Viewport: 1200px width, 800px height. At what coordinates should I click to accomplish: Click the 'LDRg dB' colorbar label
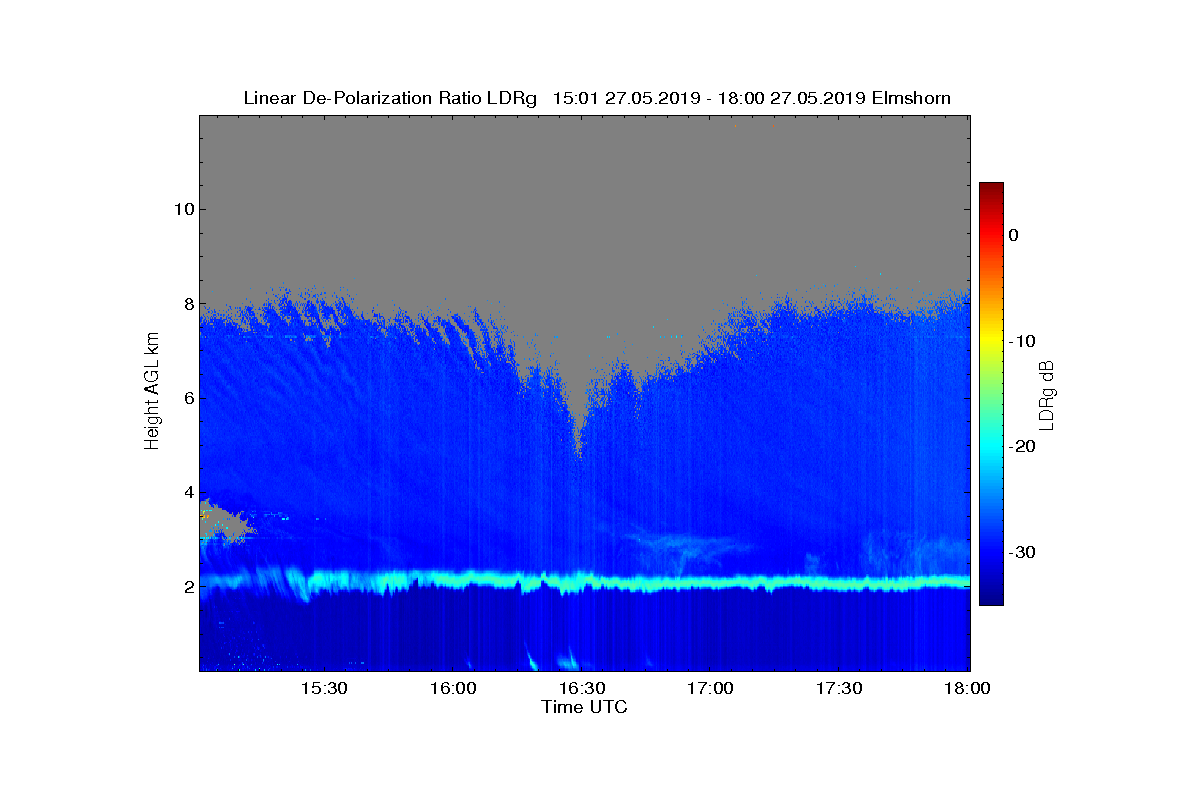1047,394
